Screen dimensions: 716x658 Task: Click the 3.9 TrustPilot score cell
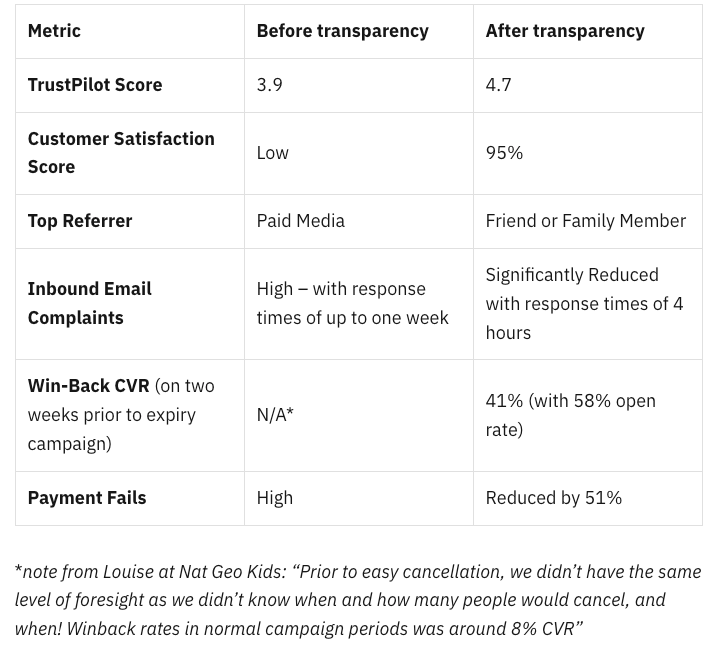pyautogui.click(x=270, y=85)
